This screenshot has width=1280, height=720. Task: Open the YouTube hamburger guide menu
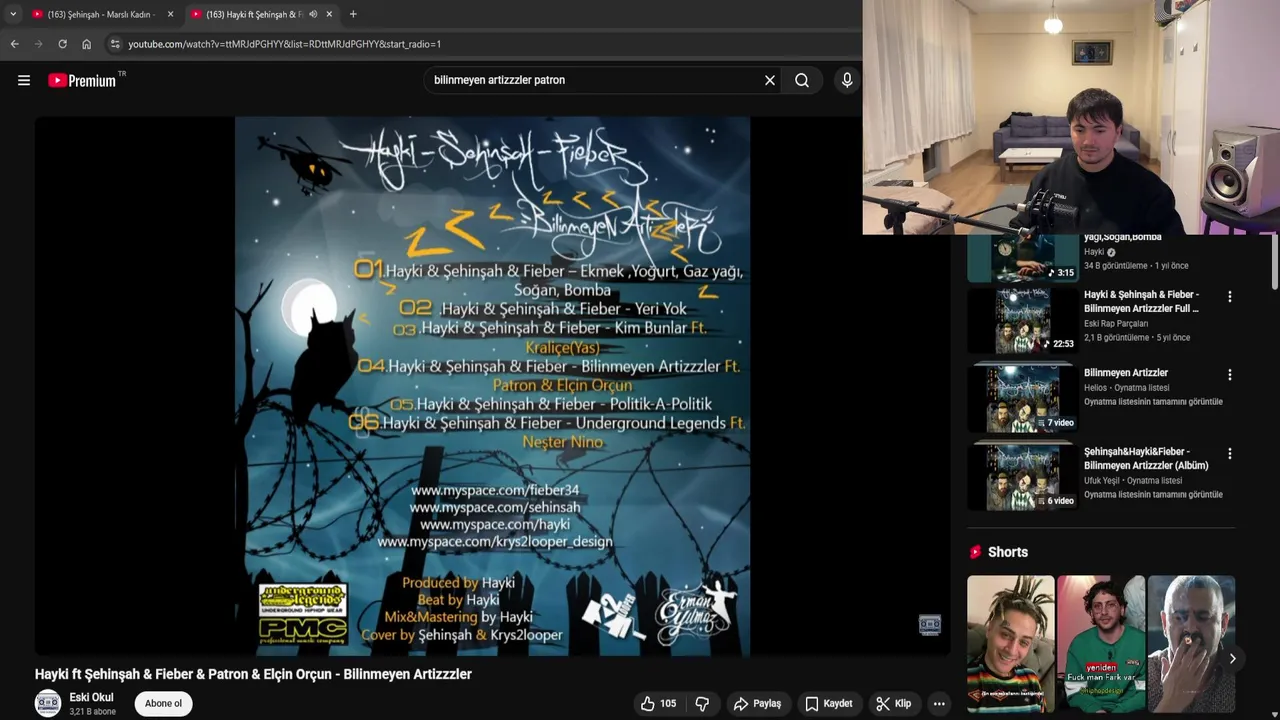click(24, 81)
